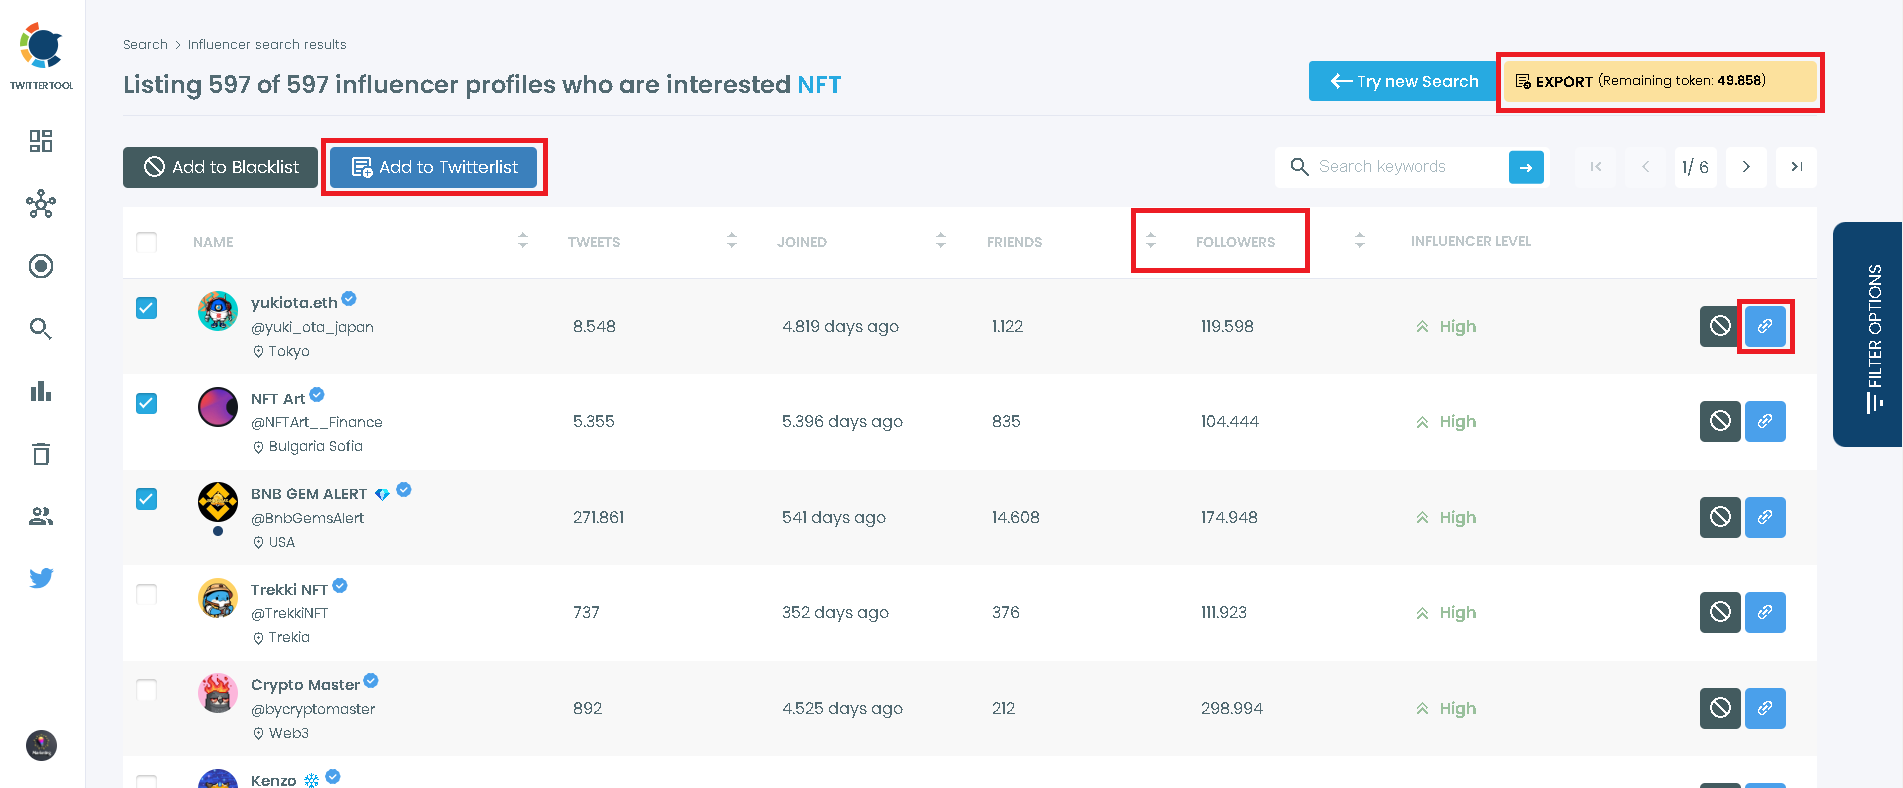The image size is (1903, 788).
Task: Open the TwitterTool logo home
Action: click(41, 57)
